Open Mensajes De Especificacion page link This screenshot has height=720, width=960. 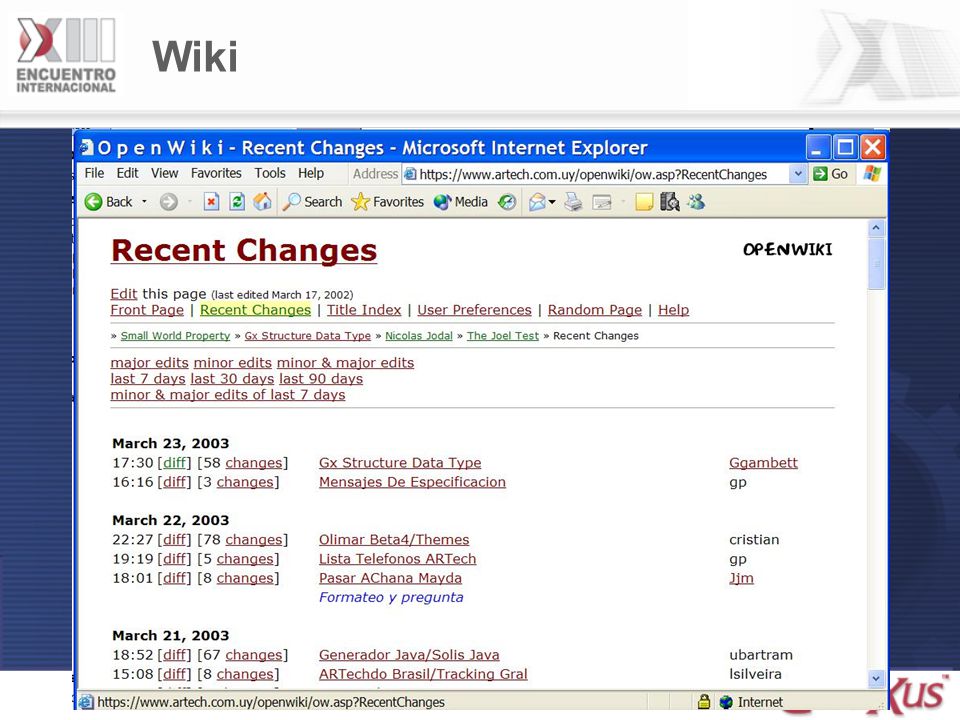click(x=412, y=482)
